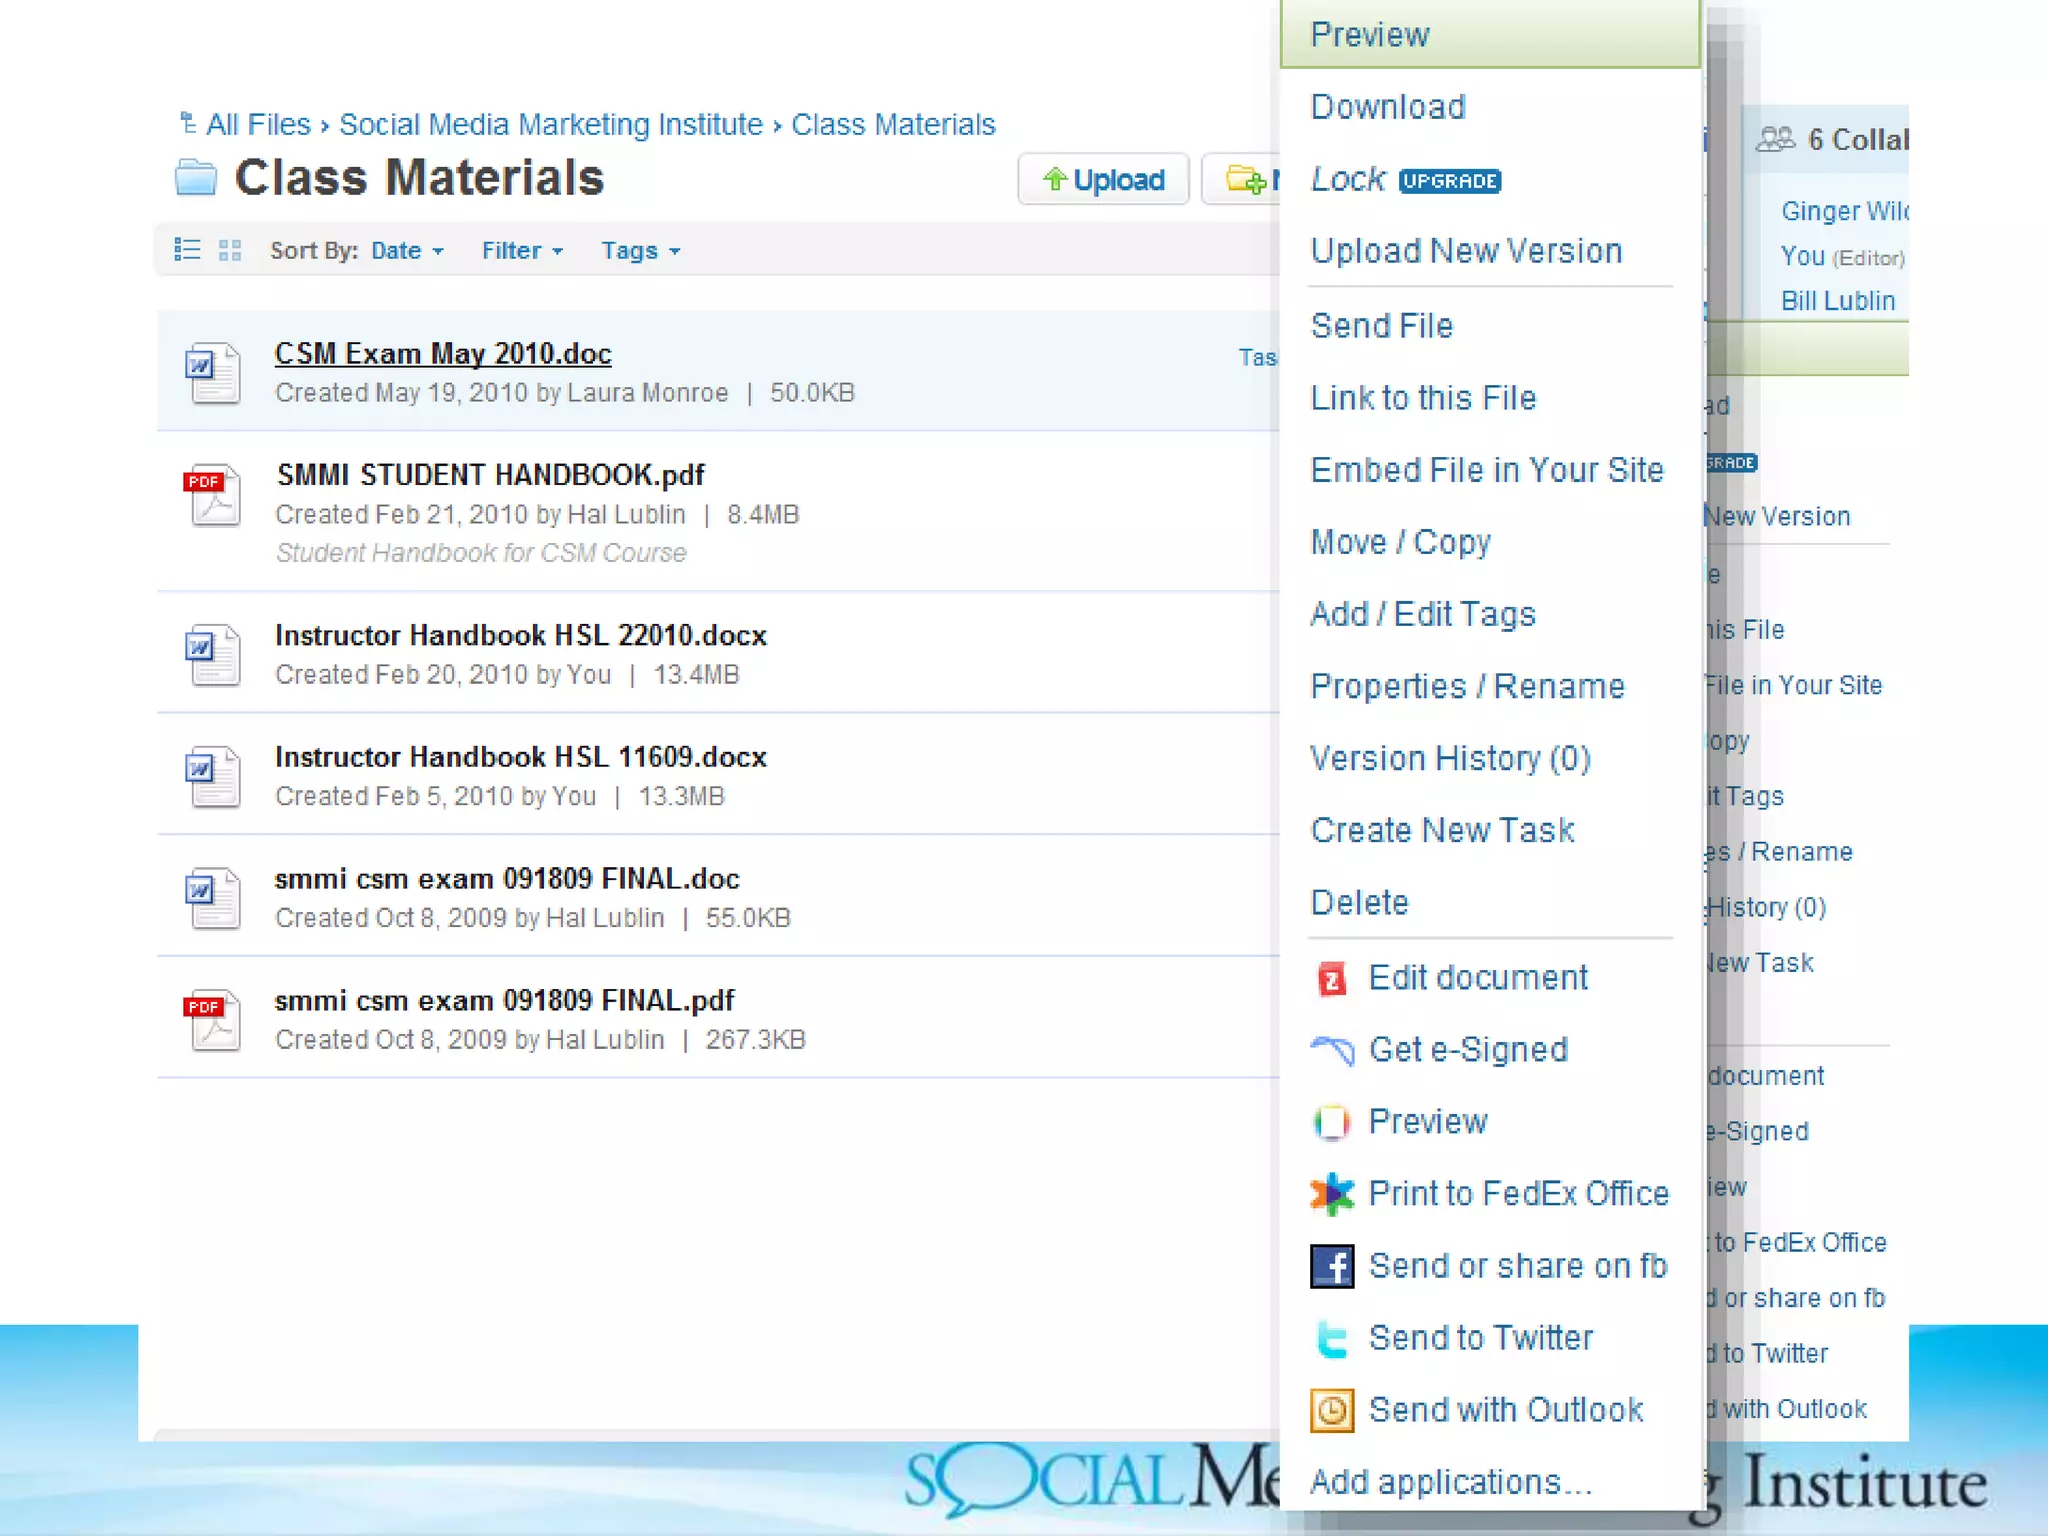Click the Outlook send icon
This screenshot has height=1536, width=2048.
click(x=1332, y=1410)
